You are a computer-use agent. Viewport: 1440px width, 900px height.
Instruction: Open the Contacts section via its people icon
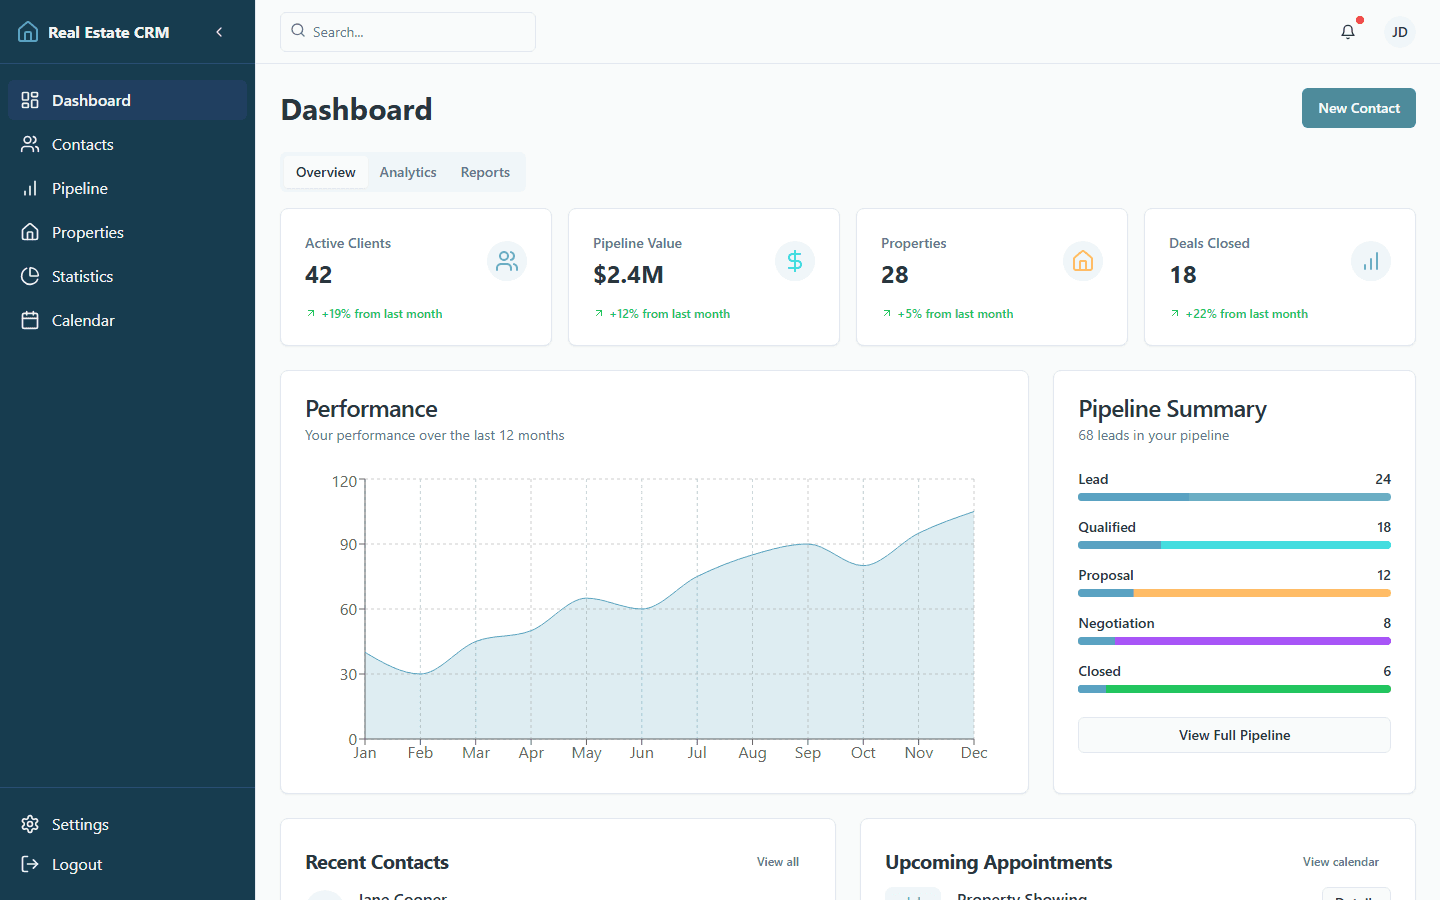pyautogui.click(x=30, y=144)
